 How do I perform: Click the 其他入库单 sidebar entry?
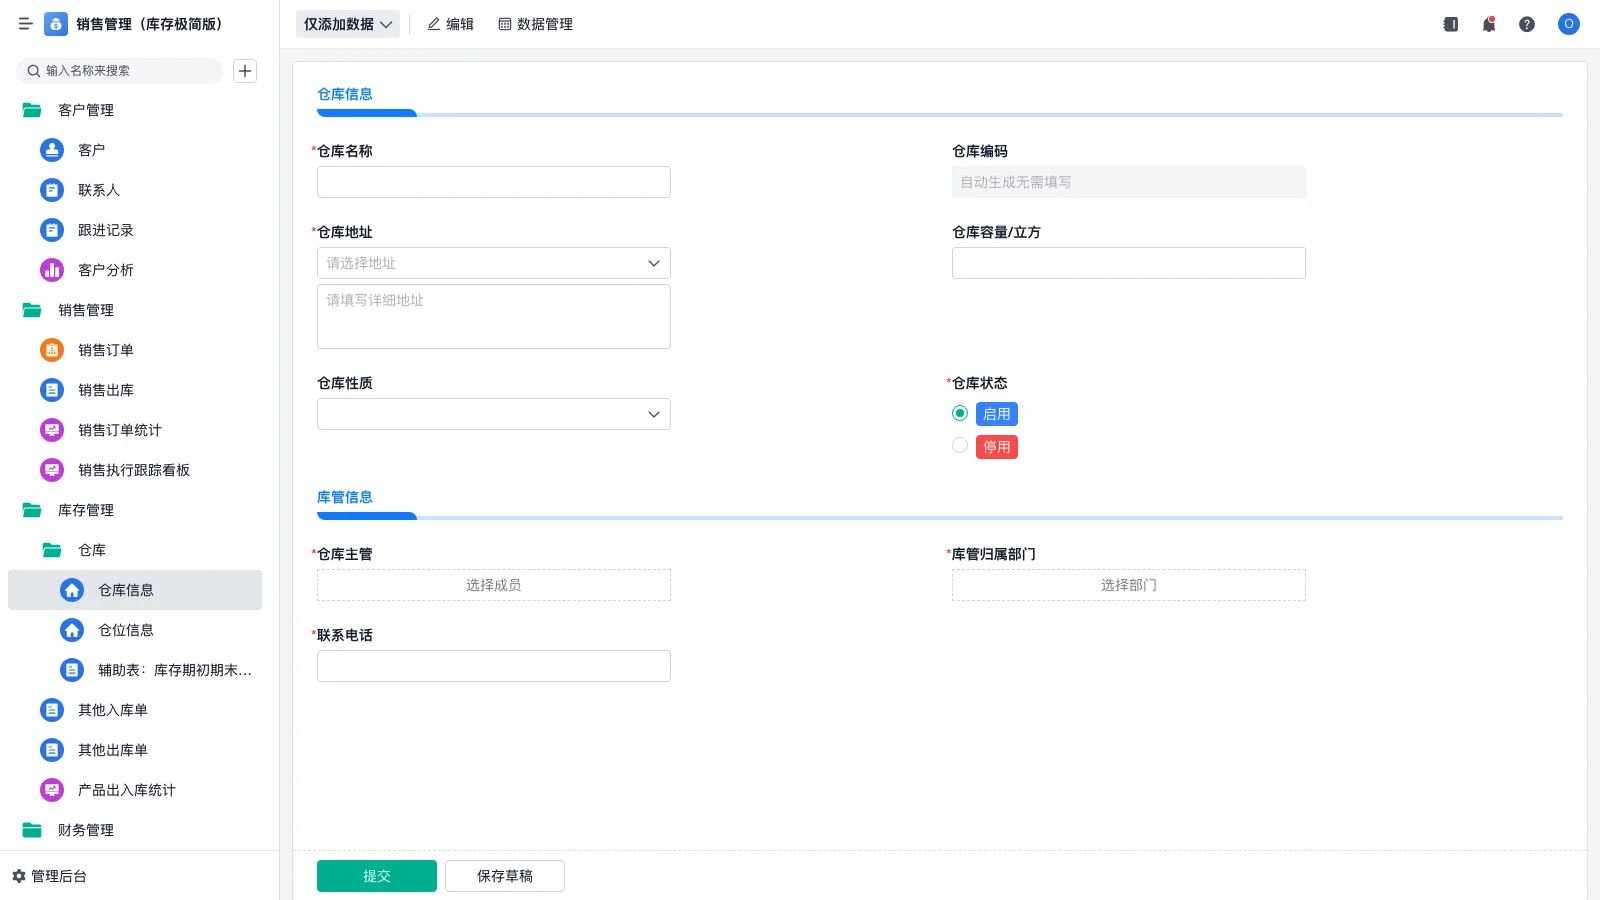111,710
